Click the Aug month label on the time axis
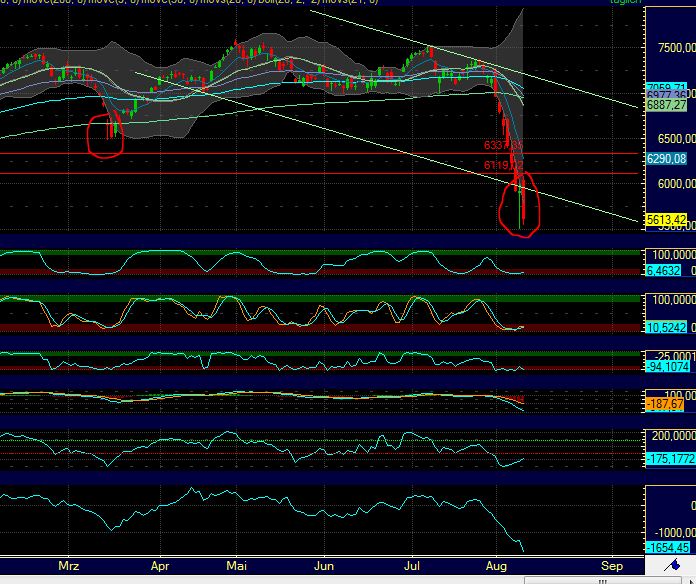696x584 pixels. coord(496,566)
